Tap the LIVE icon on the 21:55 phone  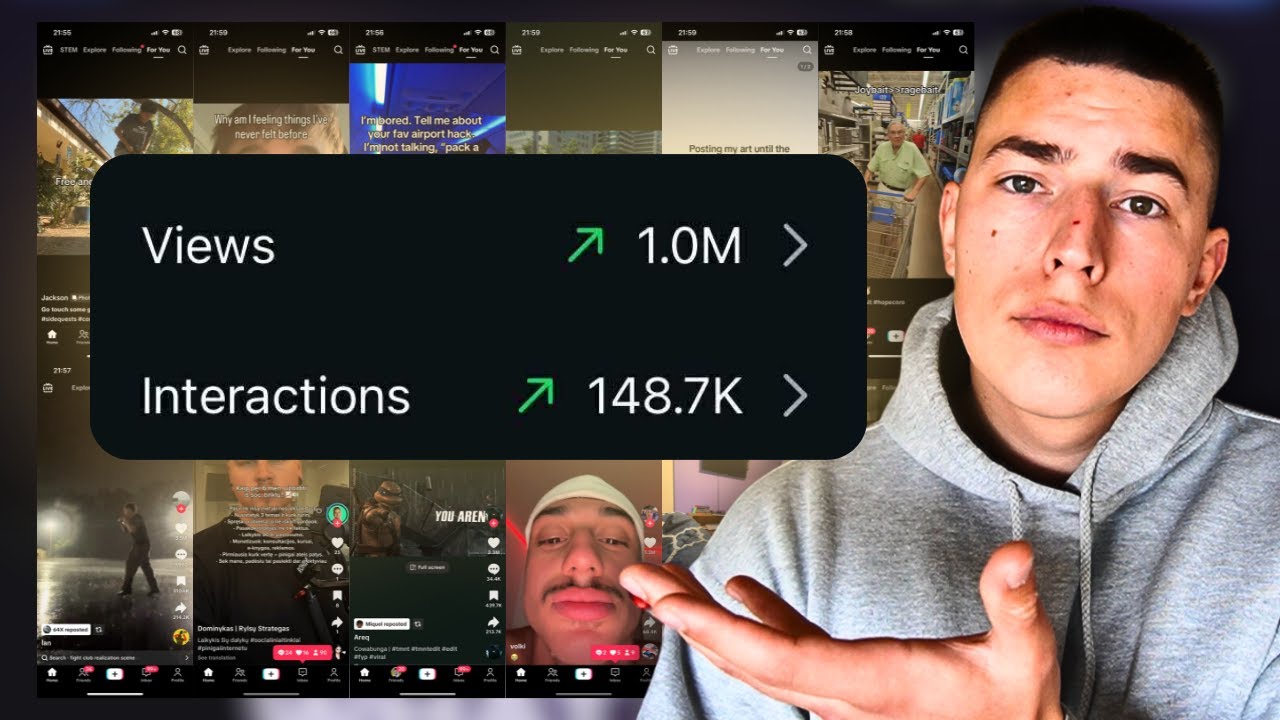48,49
